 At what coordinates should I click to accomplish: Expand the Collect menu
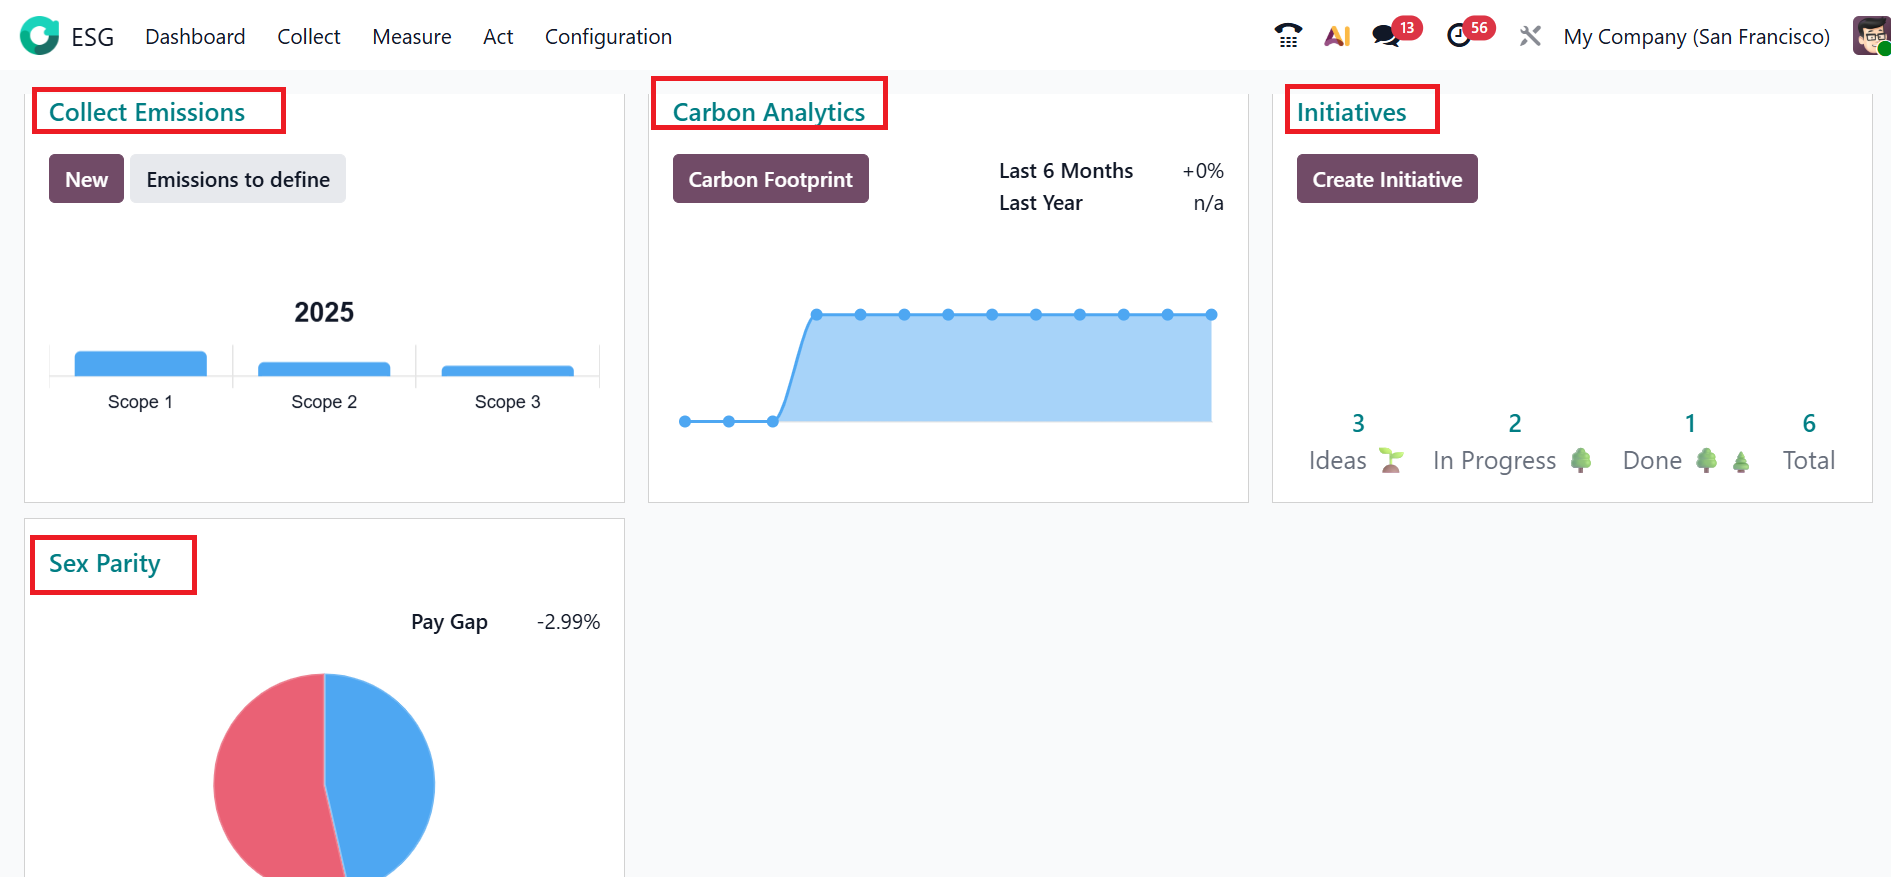(x=308, y=36)
